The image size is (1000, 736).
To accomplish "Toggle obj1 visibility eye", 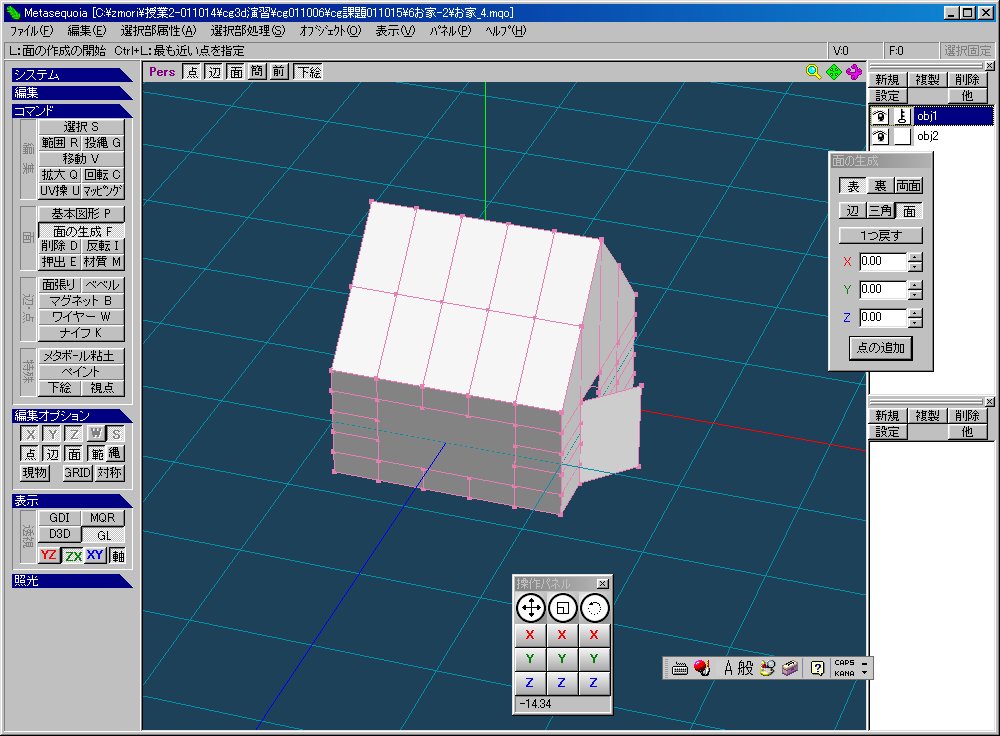I will (x=880, y=116).
